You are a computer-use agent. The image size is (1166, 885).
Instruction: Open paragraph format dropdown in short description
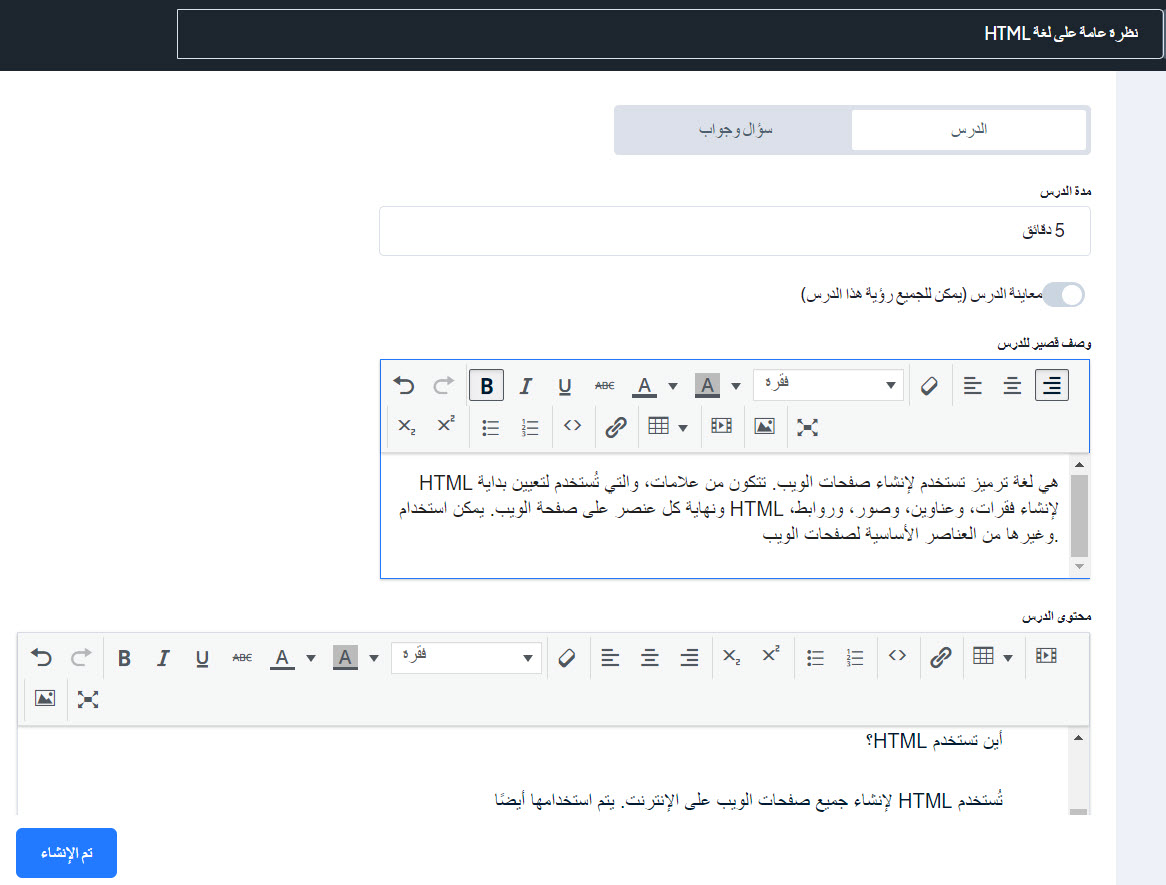click(828, 386)
